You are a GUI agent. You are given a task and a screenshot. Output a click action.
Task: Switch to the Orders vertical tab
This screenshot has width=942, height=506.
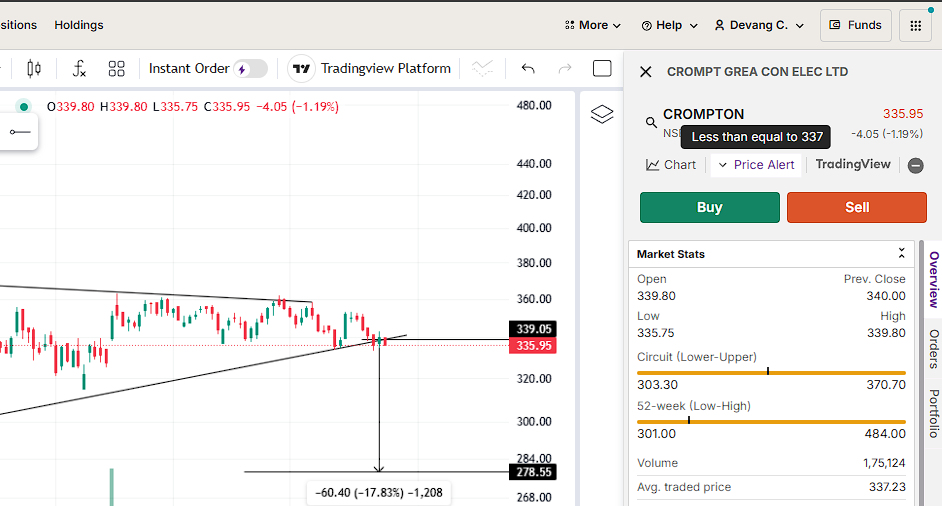pyautogui.click(x=934, y=349)
